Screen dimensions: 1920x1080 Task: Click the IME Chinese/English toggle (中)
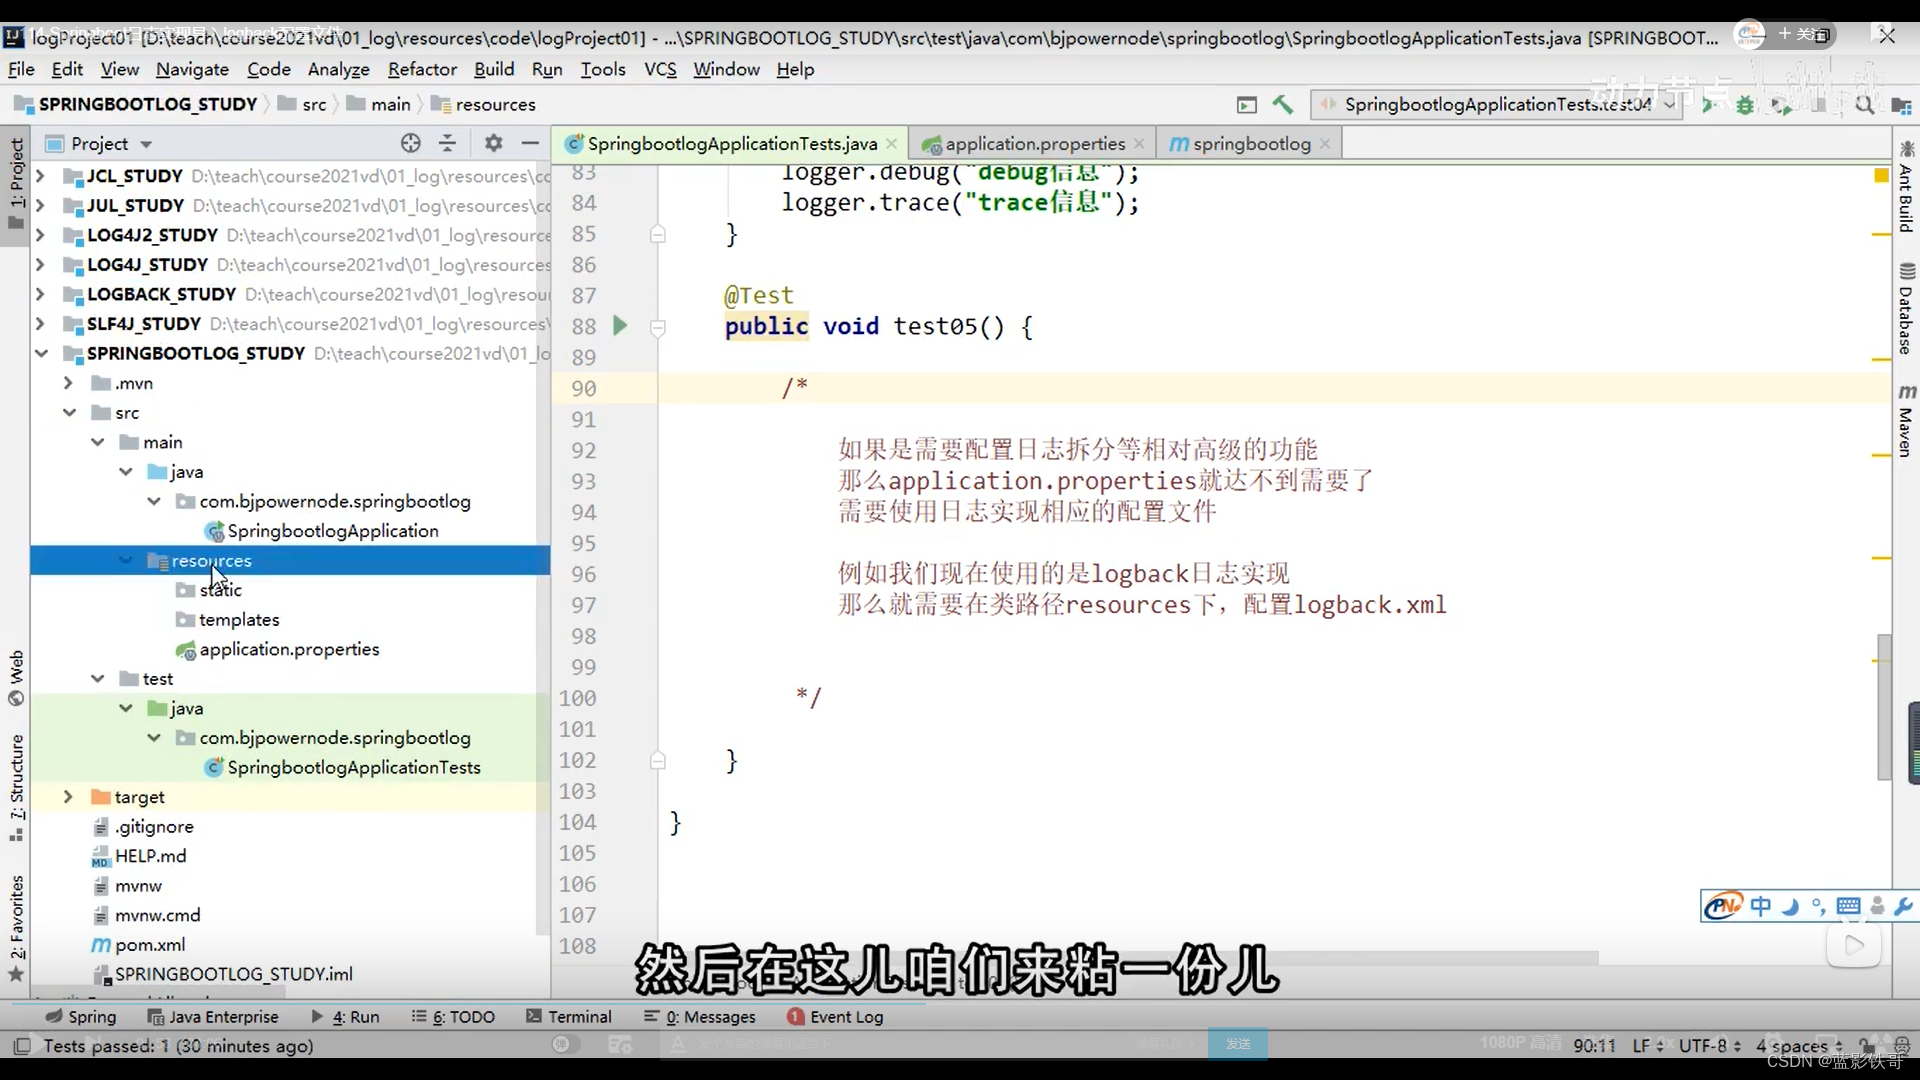tap(1760, 906)
